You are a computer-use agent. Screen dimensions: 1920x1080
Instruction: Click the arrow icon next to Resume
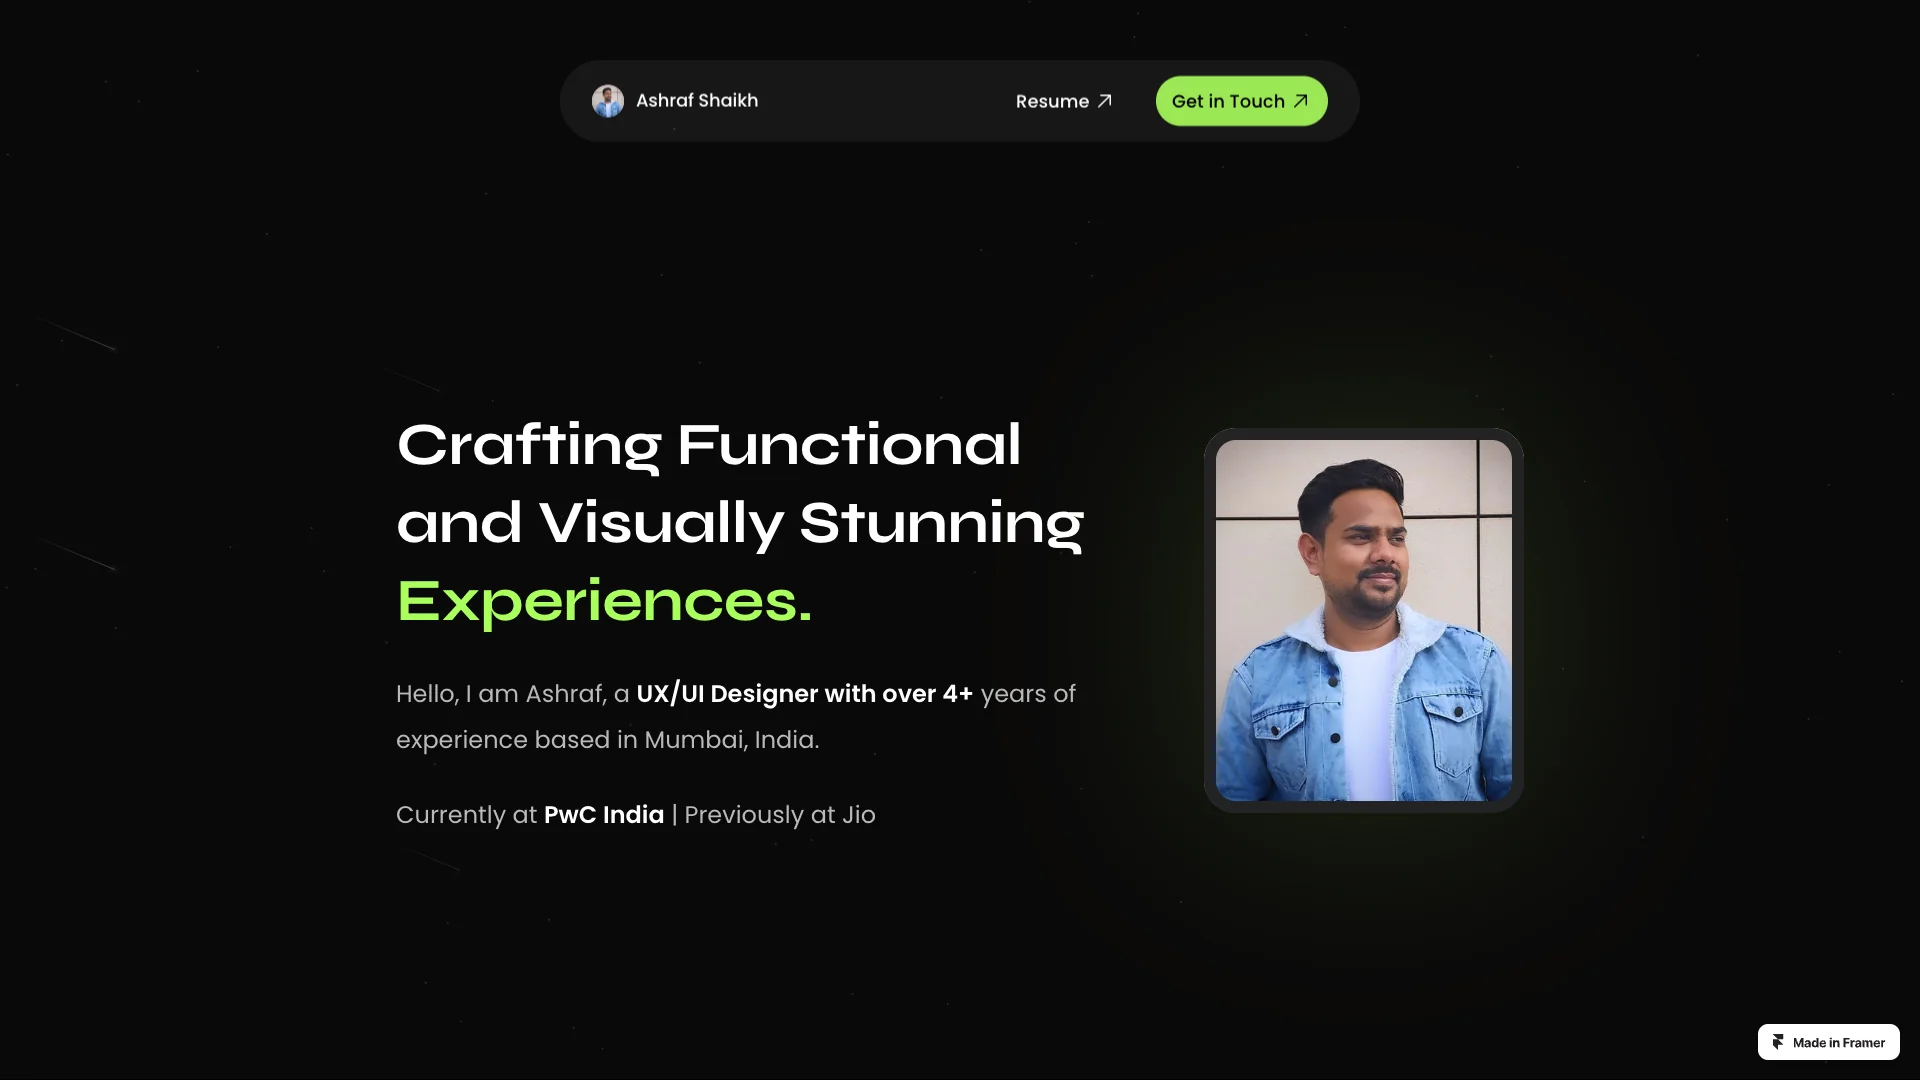[1105, 101]
